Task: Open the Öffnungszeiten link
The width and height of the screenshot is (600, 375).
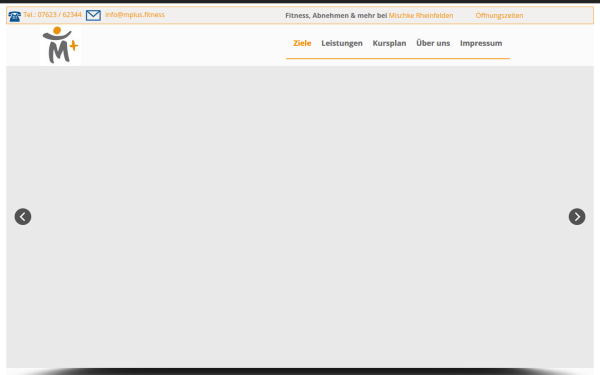Action: click(499, 16)
